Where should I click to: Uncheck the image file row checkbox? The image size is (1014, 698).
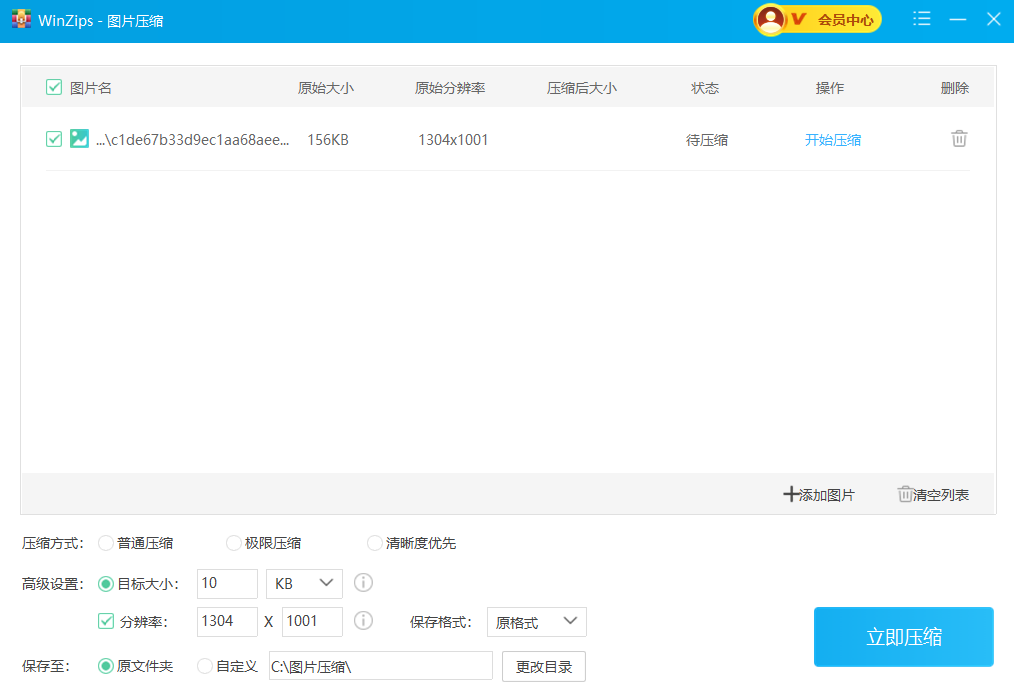point(54,139)
